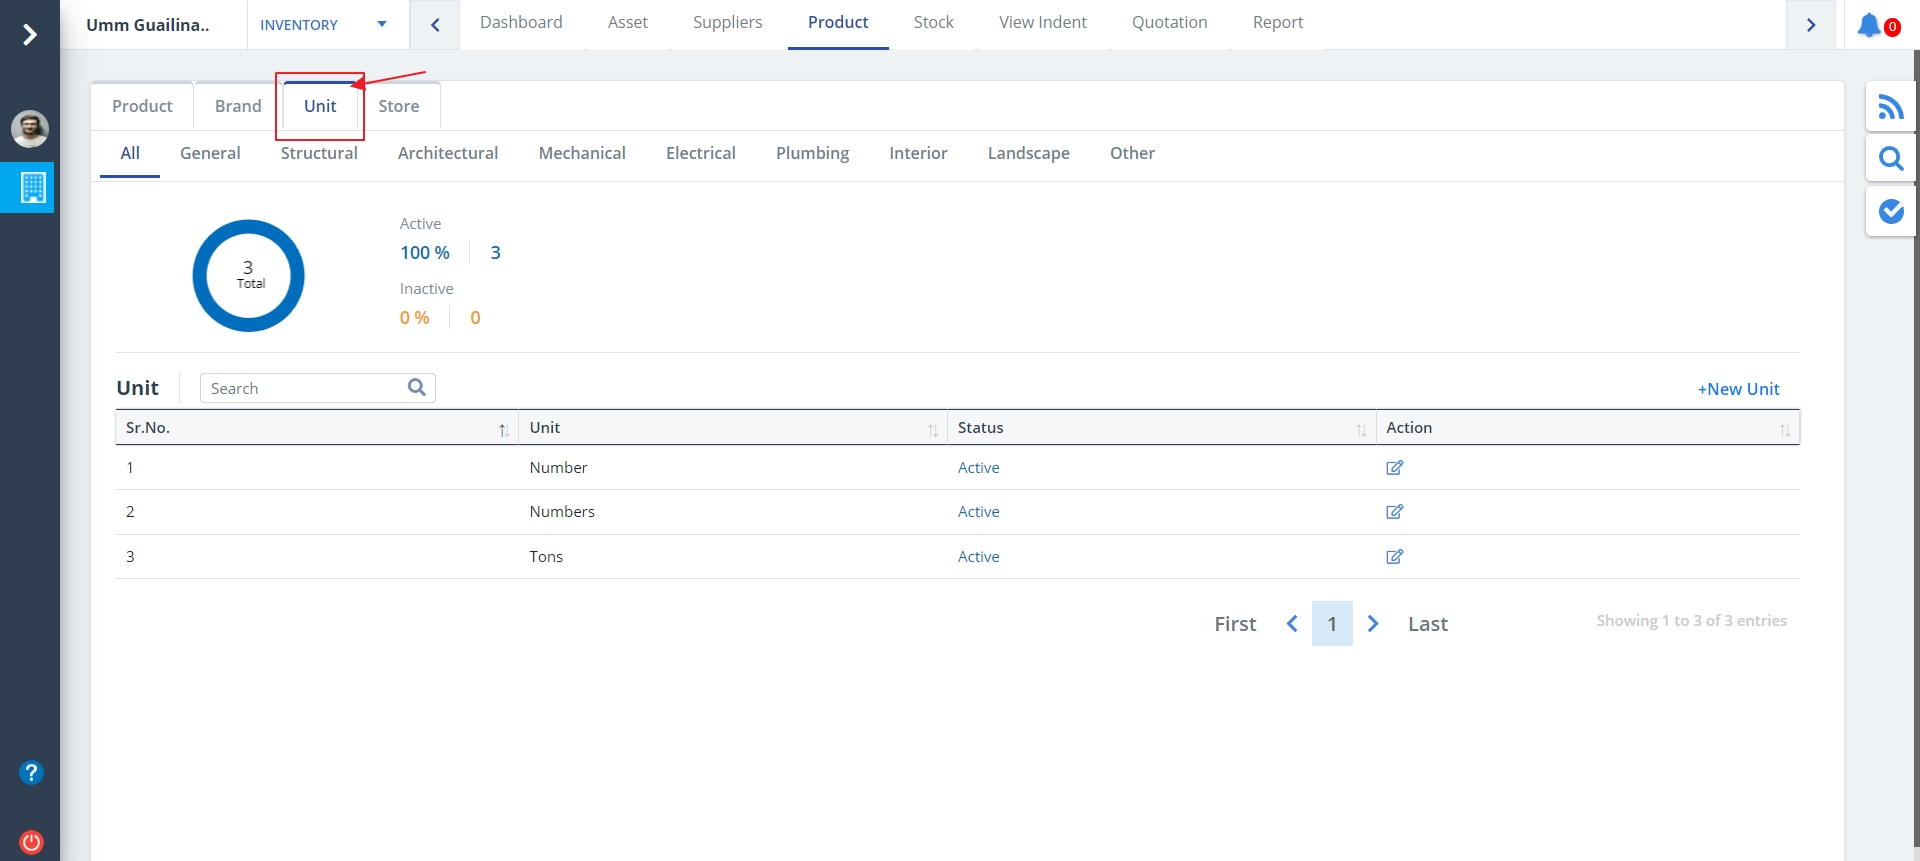Open the blue help question icon
Screen dimensions: 1920x861
31,773
